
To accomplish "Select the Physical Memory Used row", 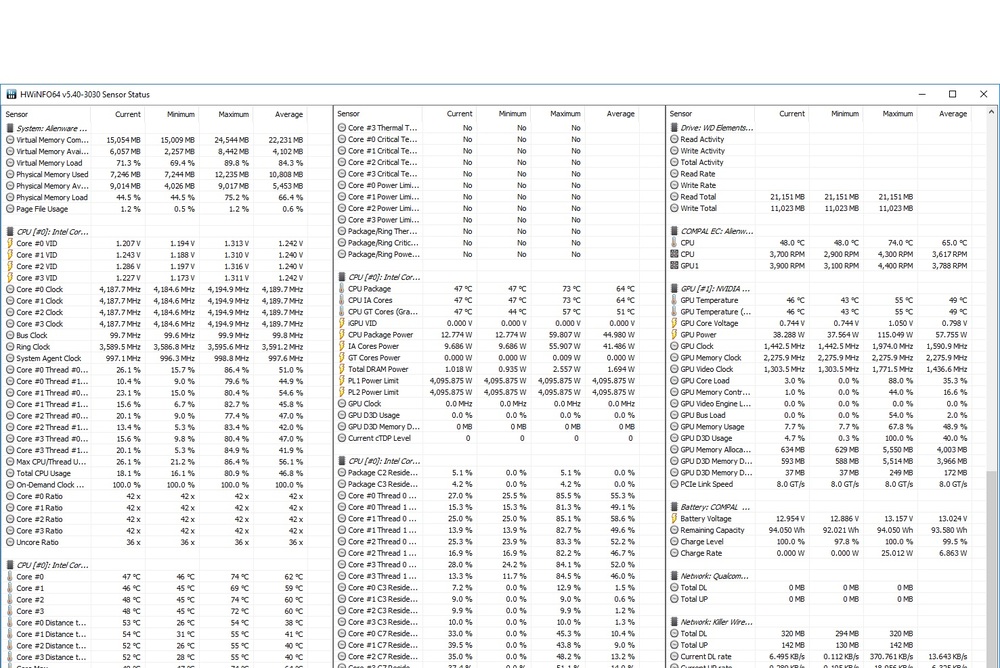I will pyautogui.click(x=52, y=174).
